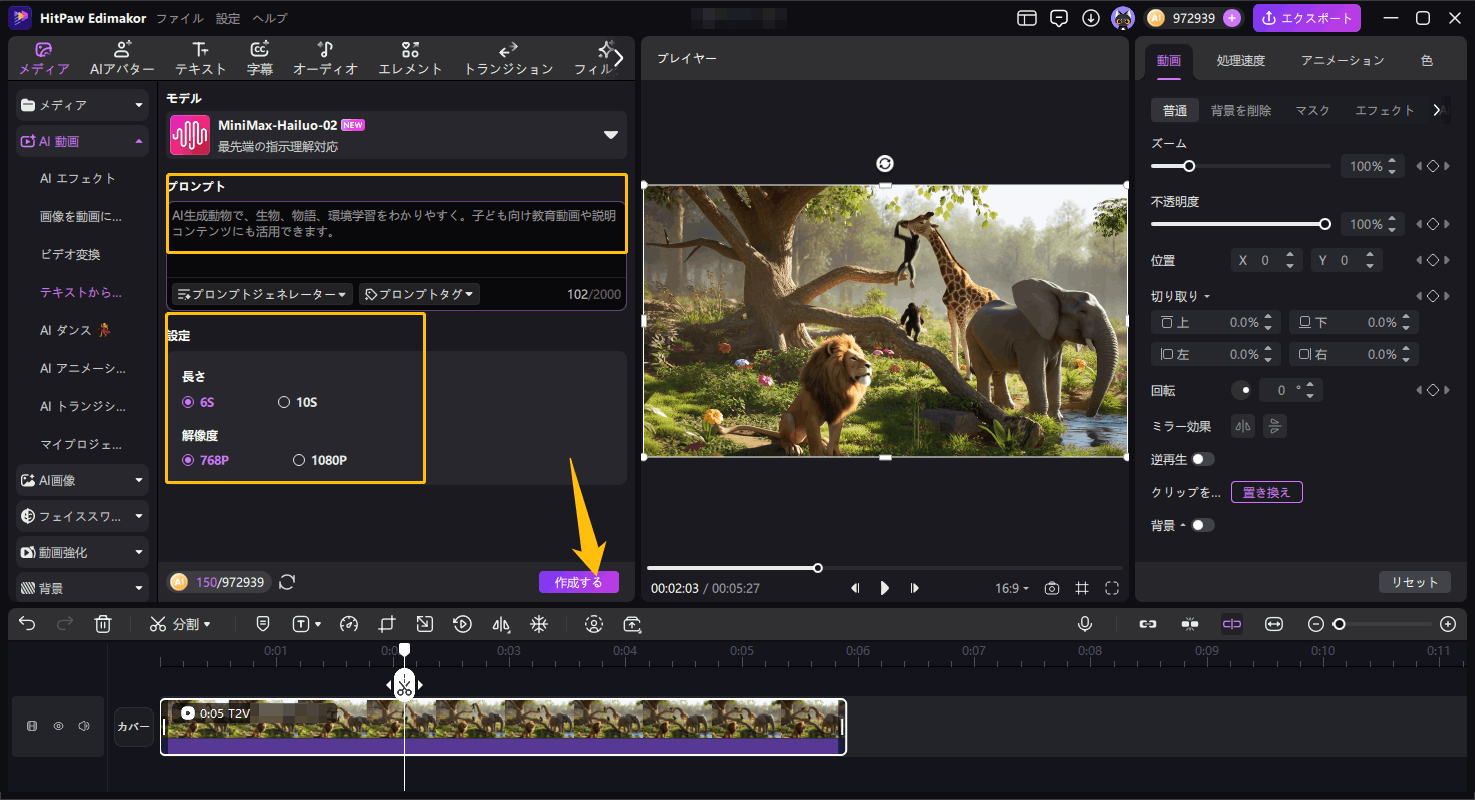1475x800 pixels.
Task: Choose the 1080P resolution option
Action: (x=299, y=460)
